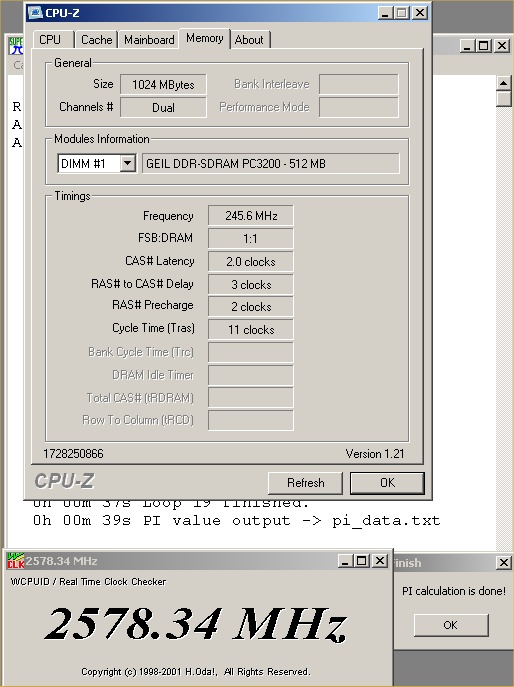The image size is (514, 687).
Task: Open the About tab
Action: 249,40
